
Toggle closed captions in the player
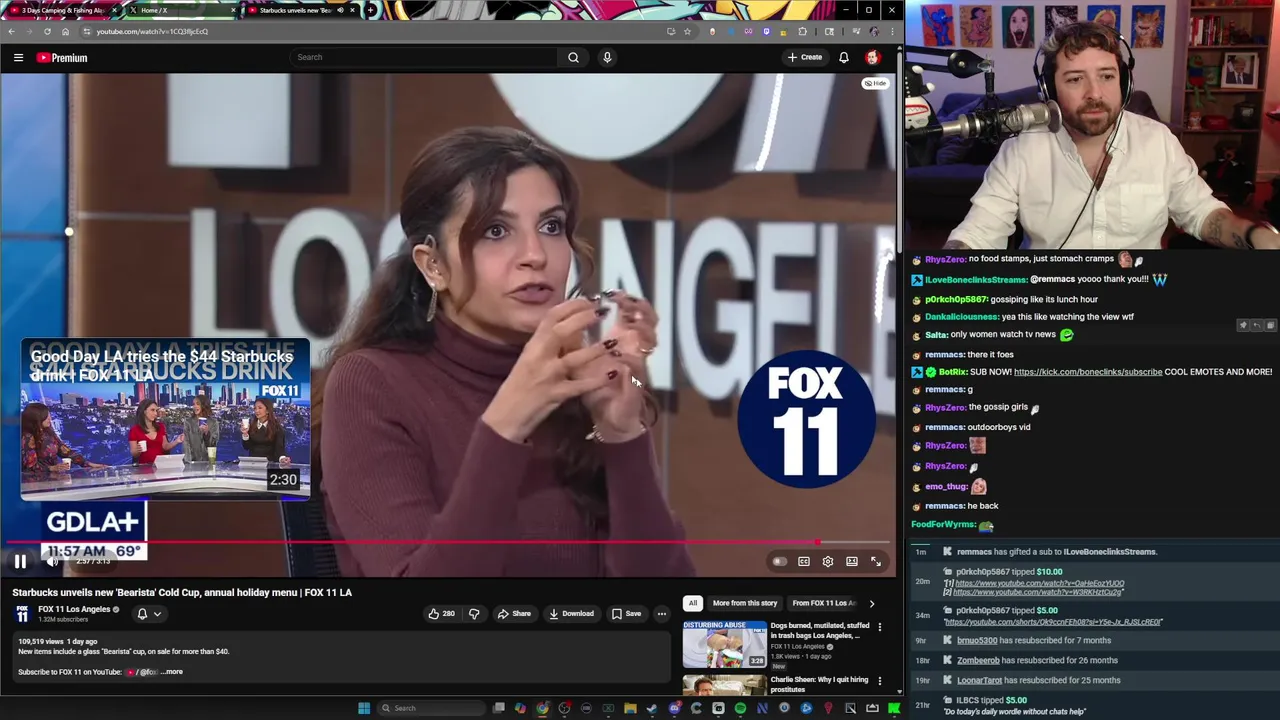pos(804,562)
